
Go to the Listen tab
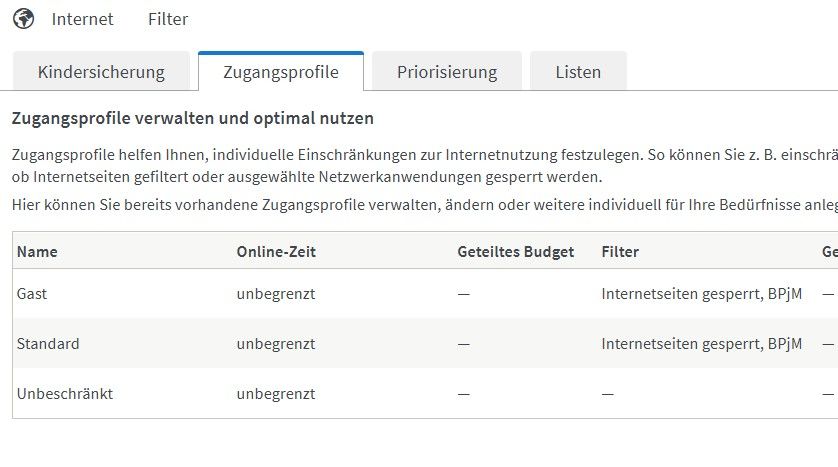[579, 72]
